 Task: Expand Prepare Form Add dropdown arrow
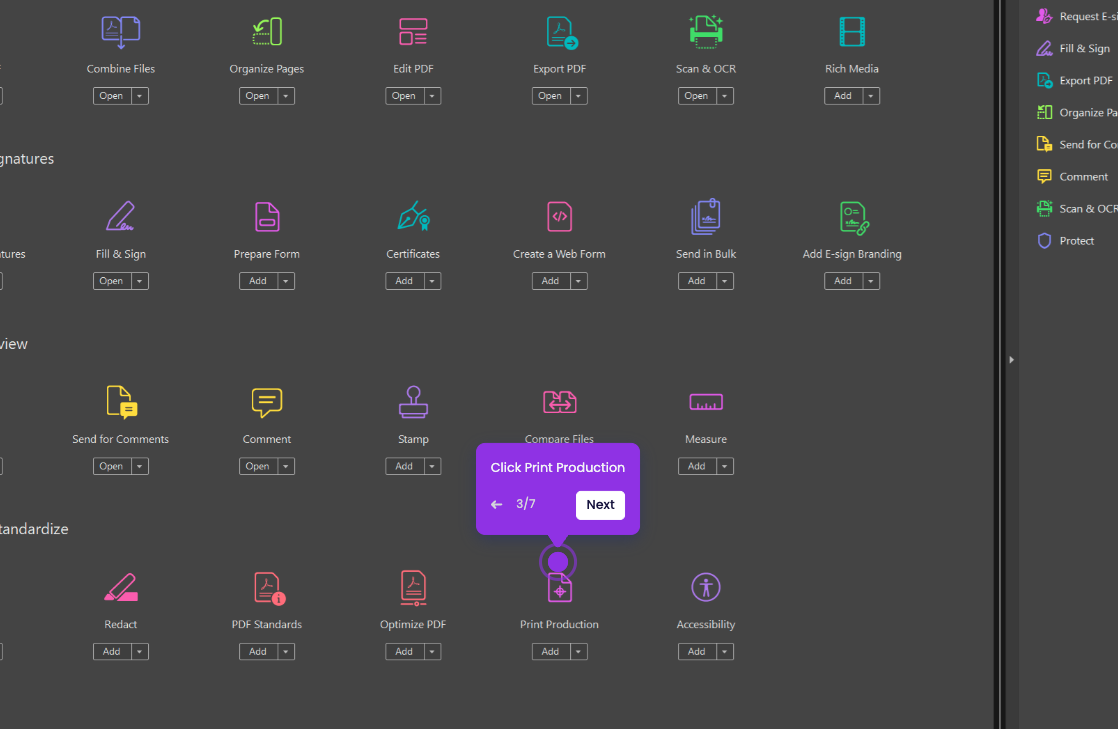click(x=286, y=281)
